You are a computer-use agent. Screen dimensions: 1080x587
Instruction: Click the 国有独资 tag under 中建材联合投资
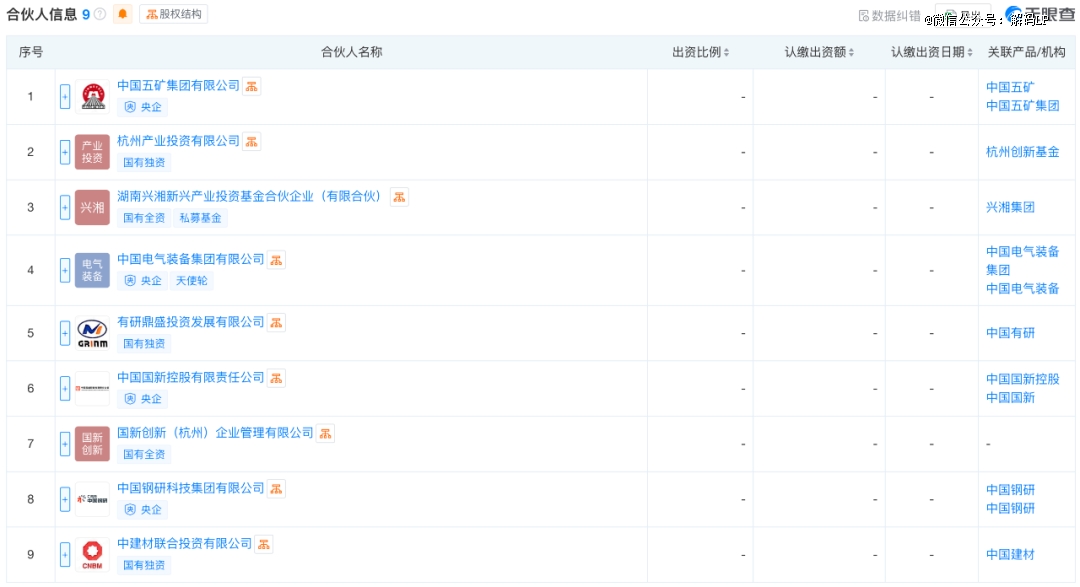144,566
